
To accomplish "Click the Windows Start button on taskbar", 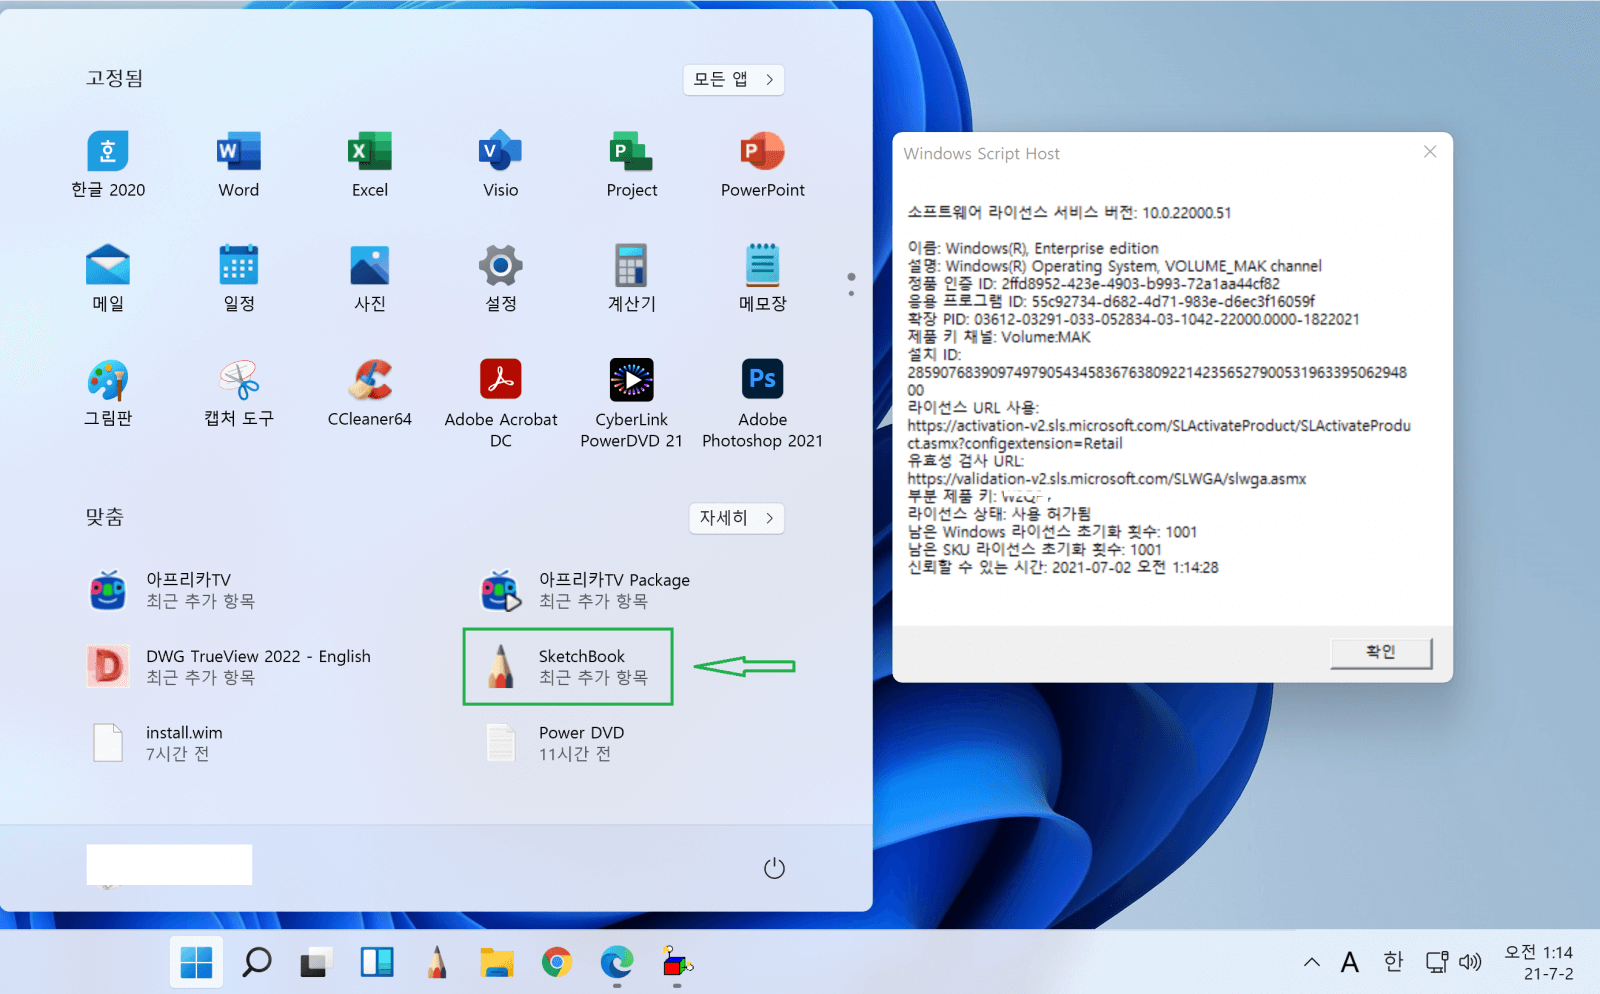I will pyautogui.click(x=196, y=962).
